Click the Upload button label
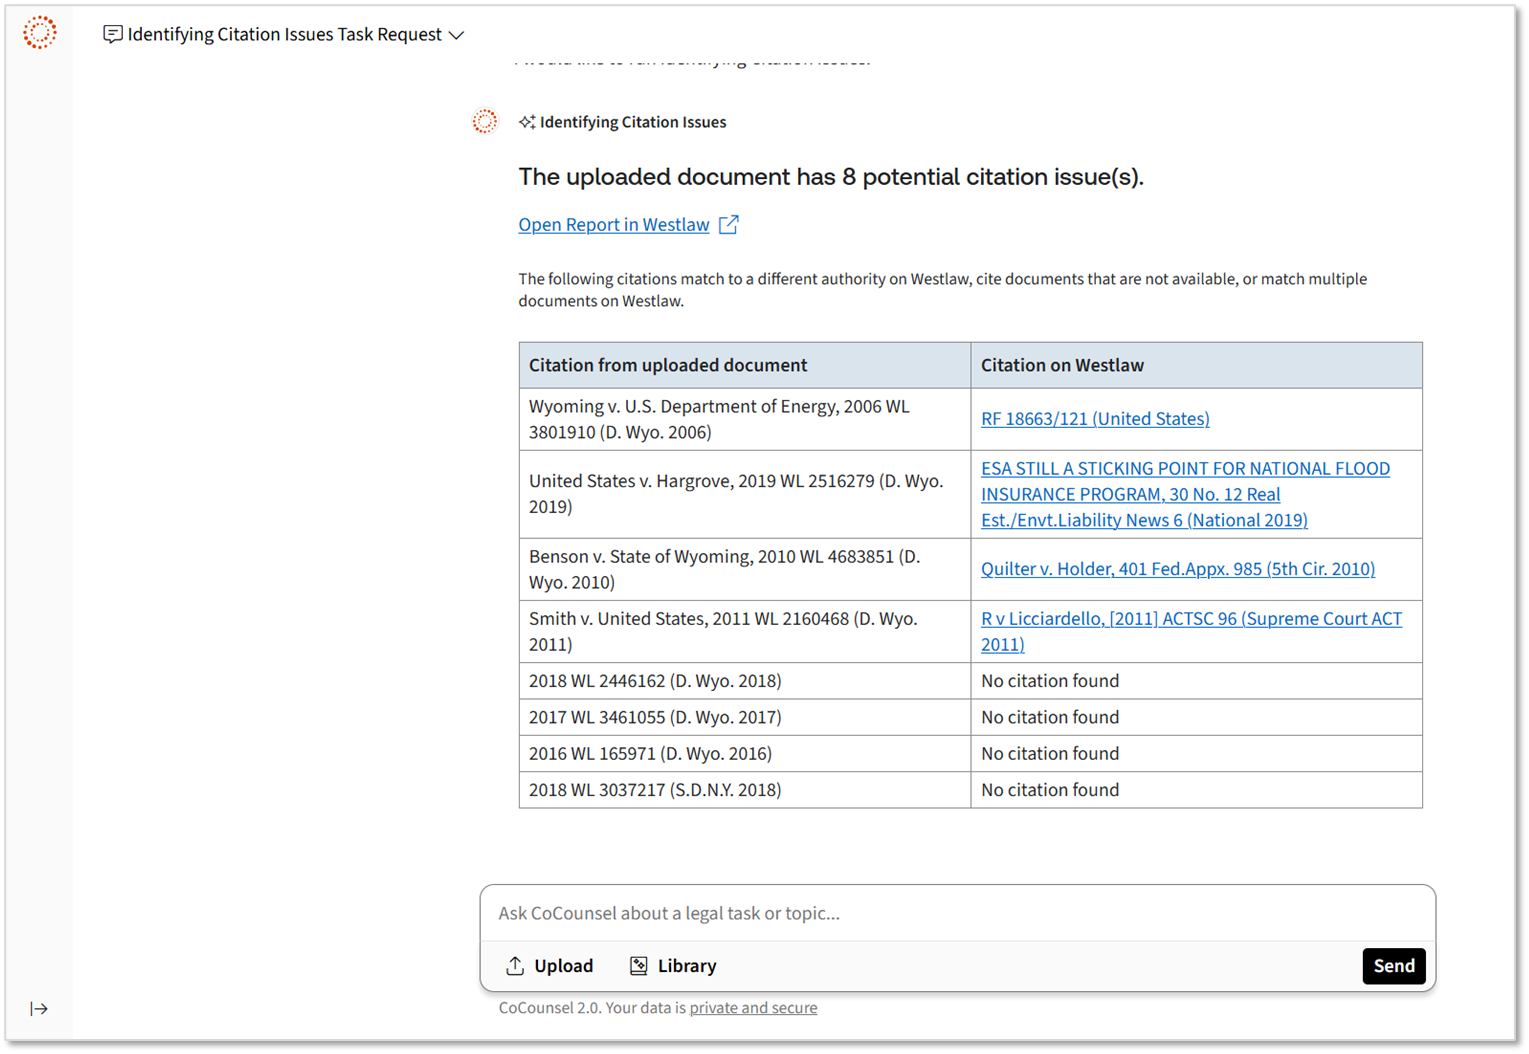This screenshot has width=1529, height=1054. (563, 966)
